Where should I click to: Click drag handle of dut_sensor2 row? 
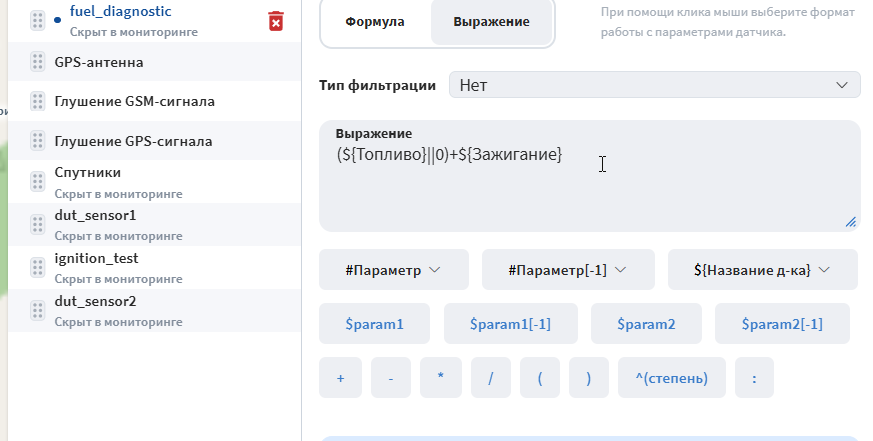tap(37, 310)
